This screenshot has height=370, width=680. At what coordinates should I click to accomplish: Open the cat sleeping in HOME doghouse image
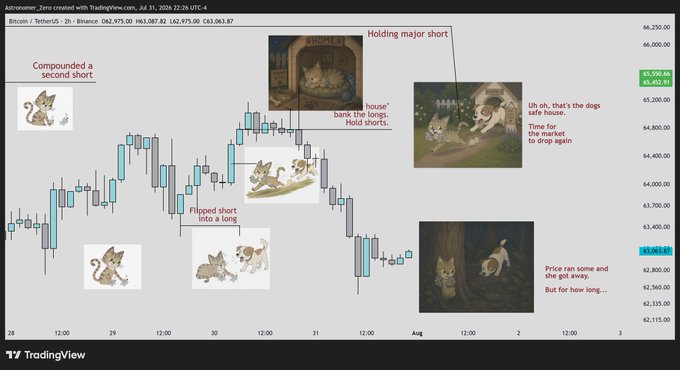pyautogui.click(x=315, y=72)
